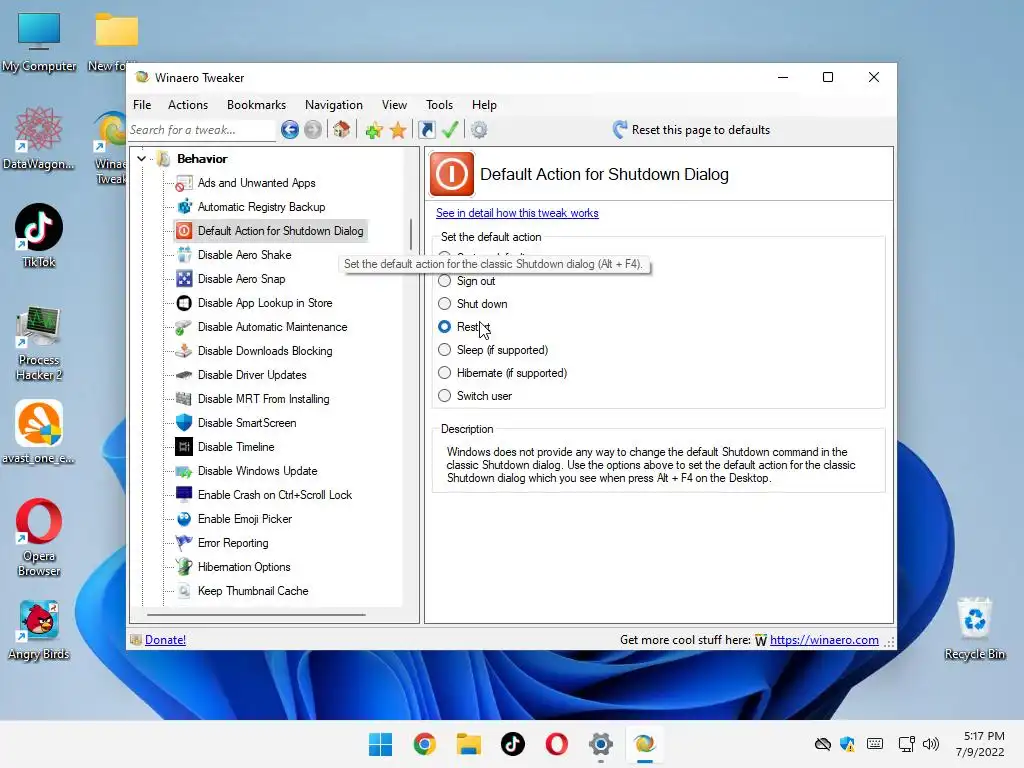Open the Help menu

(x=485, y=104)
